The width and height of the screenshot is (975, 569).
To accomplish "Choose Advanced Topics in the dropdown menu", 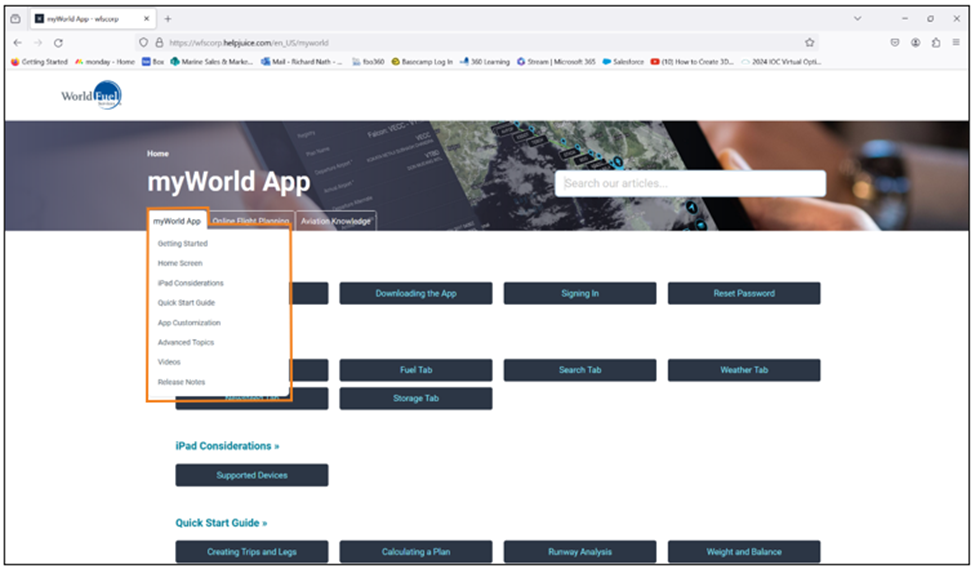I will click(186, 343).
